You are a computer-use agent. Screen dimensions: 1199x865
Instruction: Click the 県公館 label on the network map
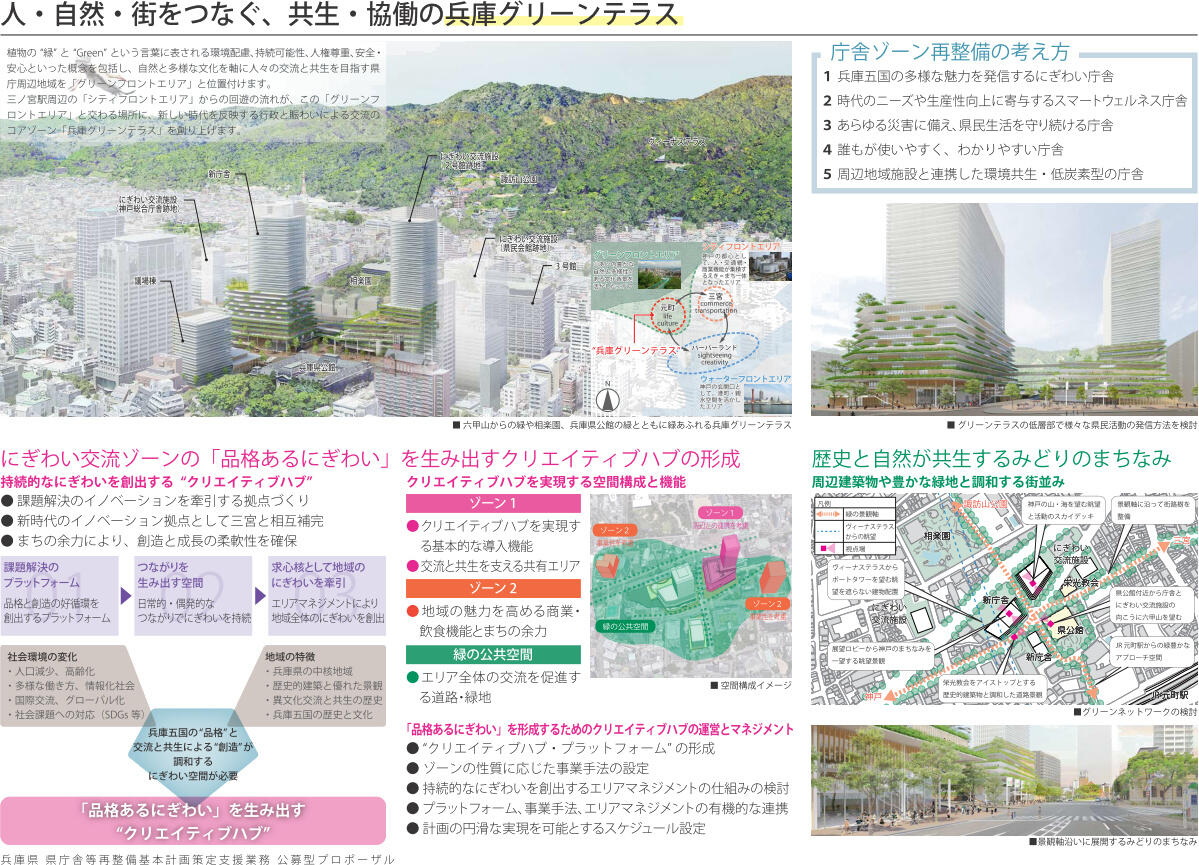pyautogui.click(x=1070, y=631)
